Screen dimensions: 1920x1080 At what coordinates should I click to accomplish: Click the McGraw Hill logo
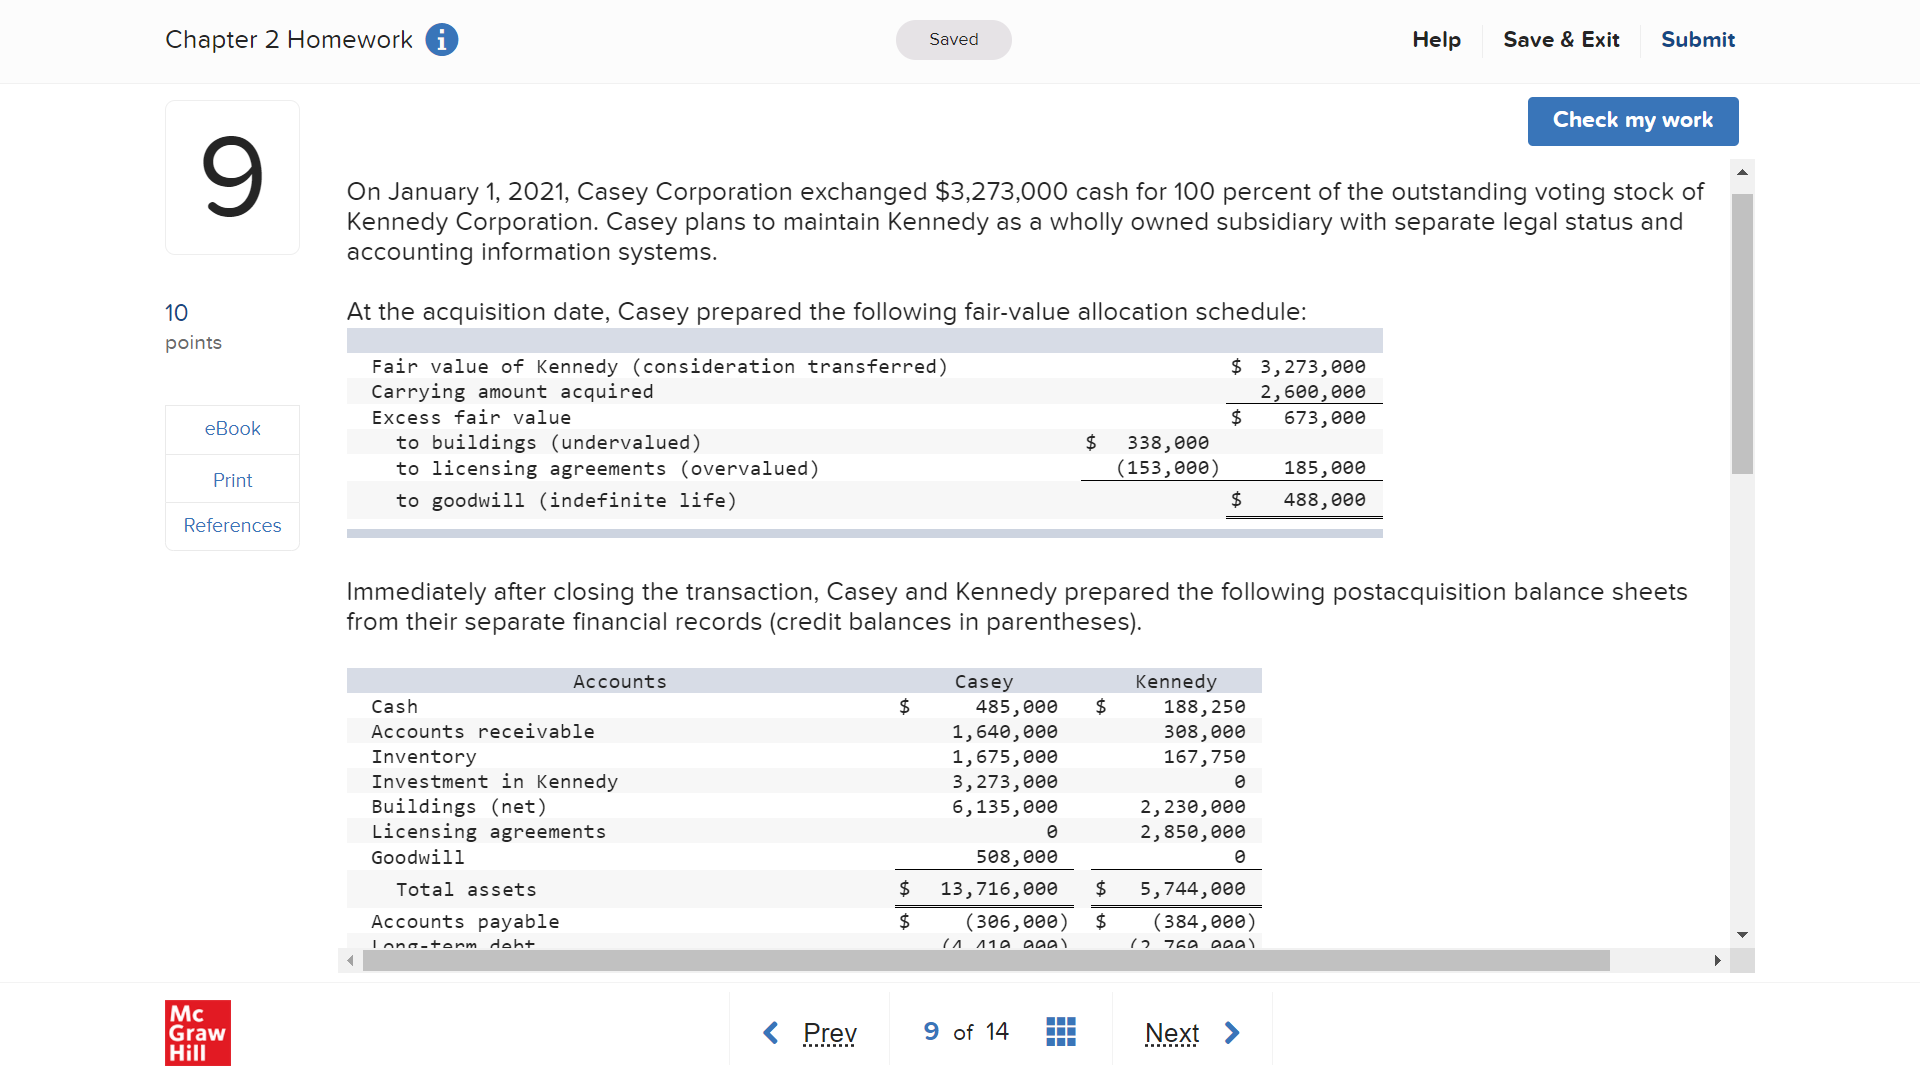pyautogui.click(x=197, y=1032)
